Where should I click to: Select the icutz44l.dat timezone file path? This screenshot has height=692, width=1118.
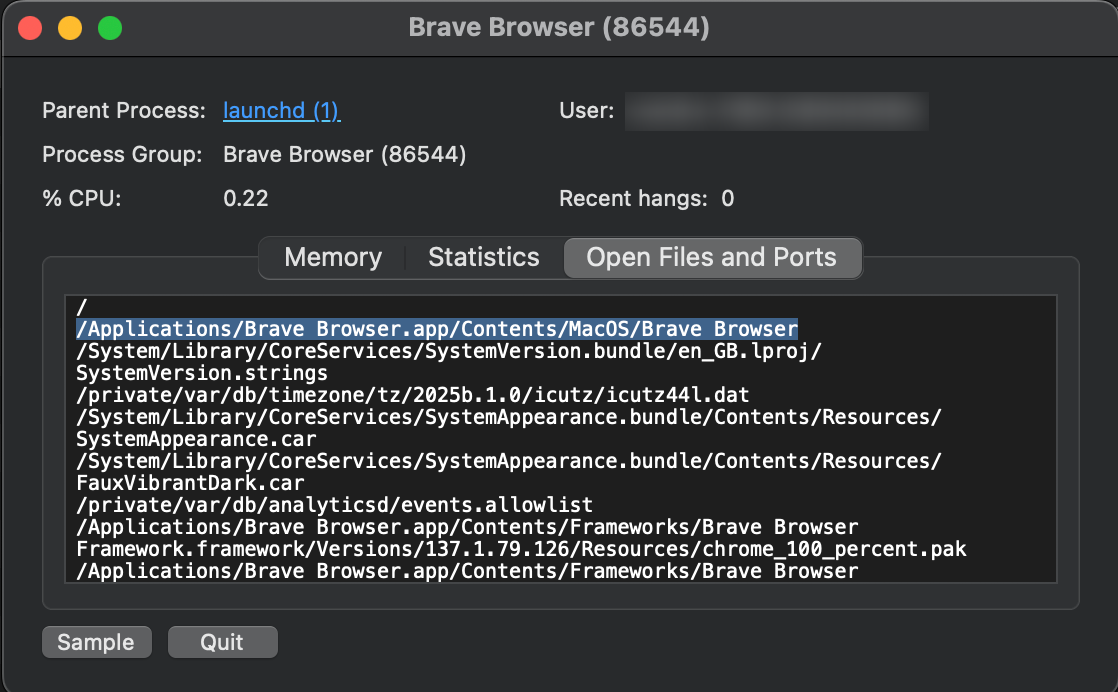(x=412, y=394)
